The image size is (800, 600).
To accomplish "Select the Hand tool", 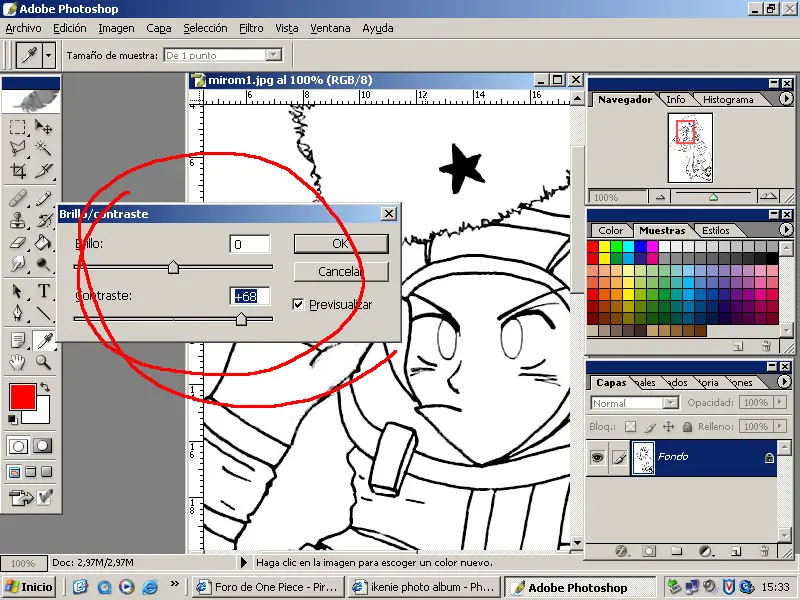I will point(17,362).
